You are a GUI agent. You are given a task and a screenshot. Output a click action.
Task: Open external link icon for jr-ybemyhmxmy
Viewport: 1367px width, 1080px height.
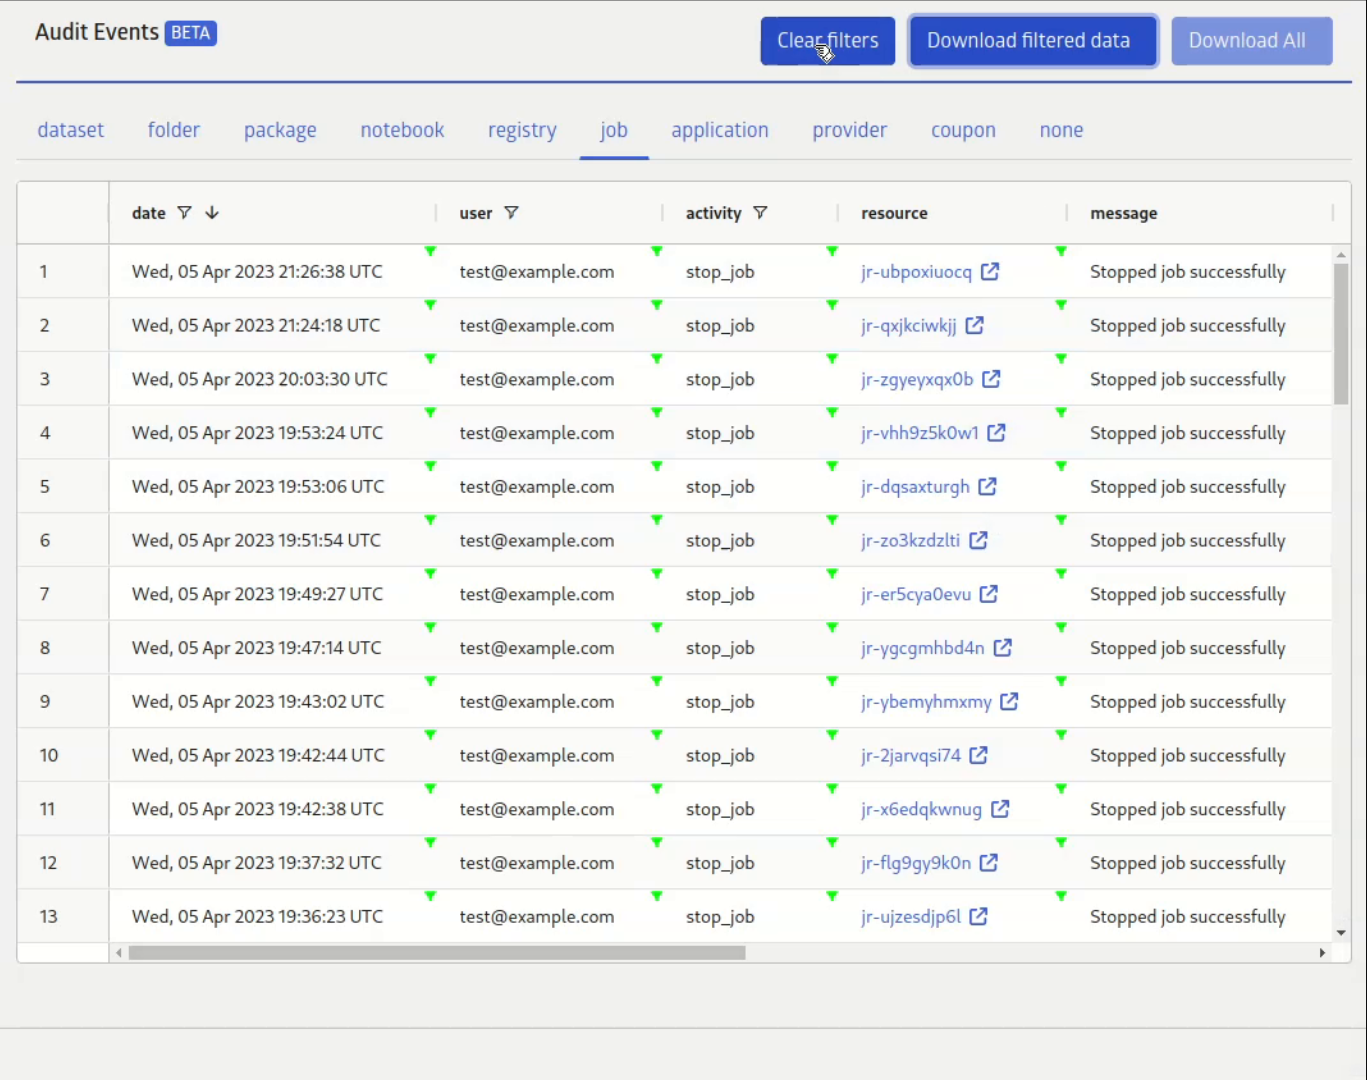click(1010, 702)
